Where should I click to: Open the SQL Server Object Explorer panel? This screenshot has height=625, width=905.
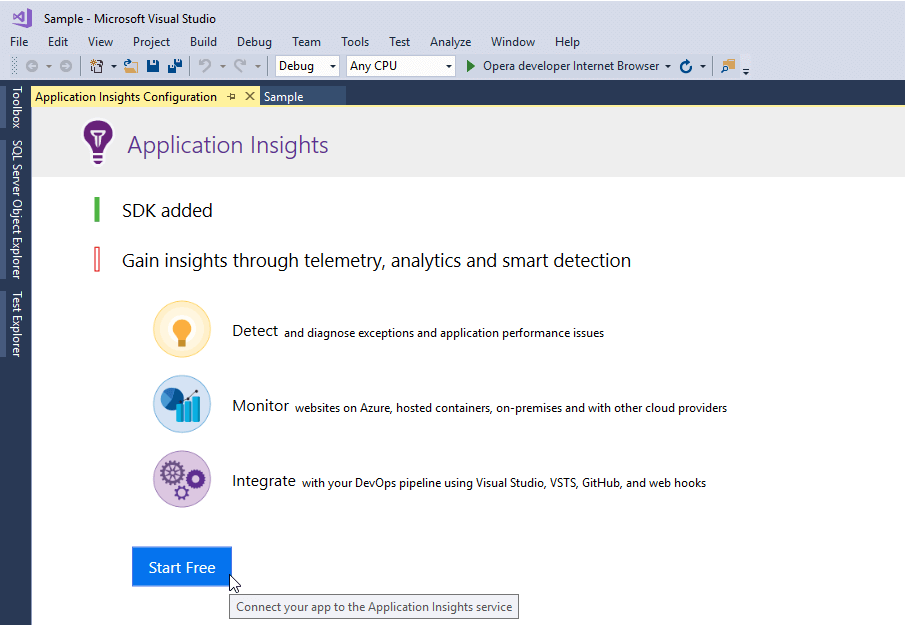[16, 209]
